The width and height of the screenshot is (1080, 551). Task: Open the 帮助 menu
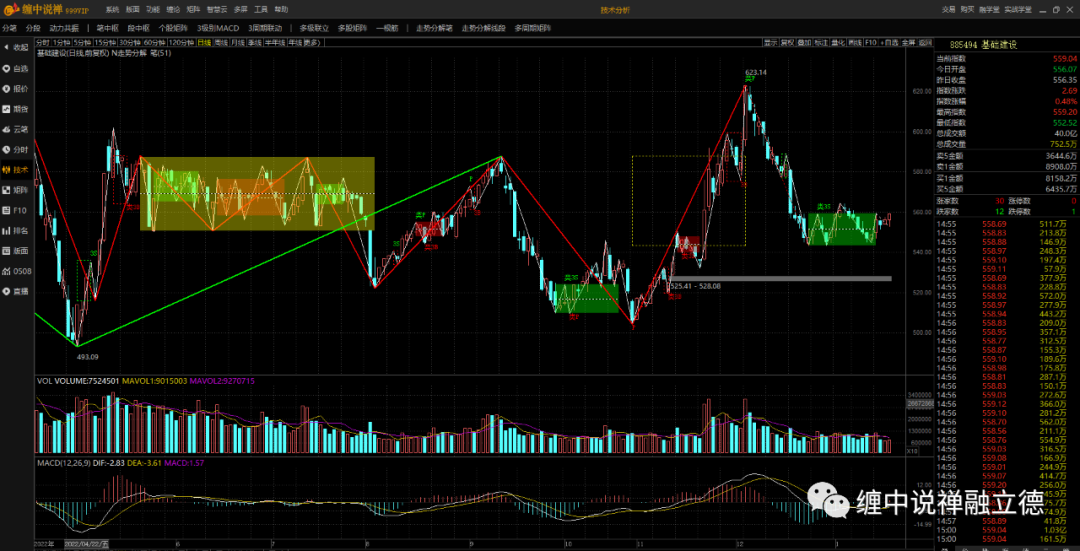[x=281, y=10]
